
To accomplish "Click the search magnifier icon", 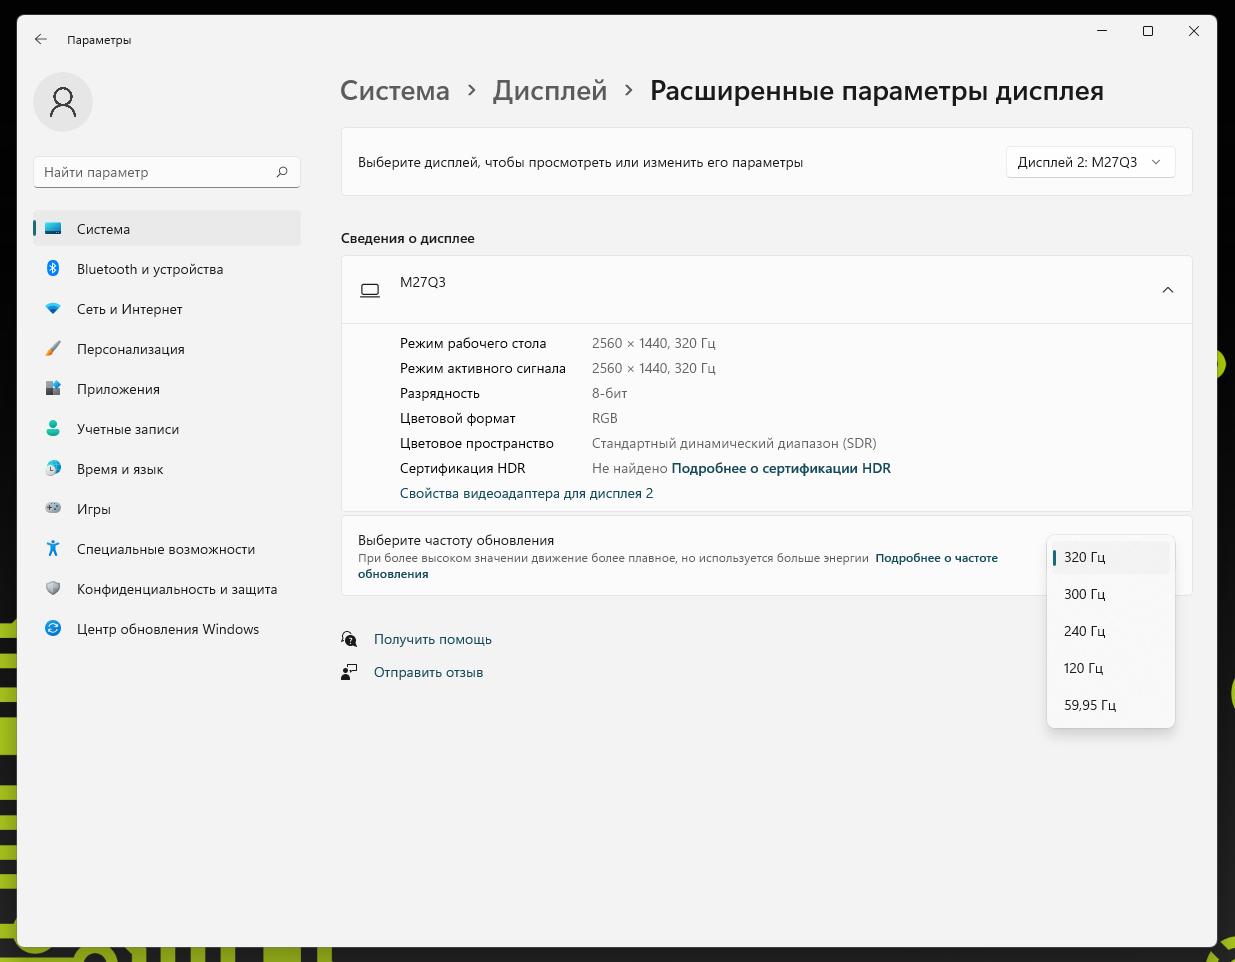I will 282,172.
